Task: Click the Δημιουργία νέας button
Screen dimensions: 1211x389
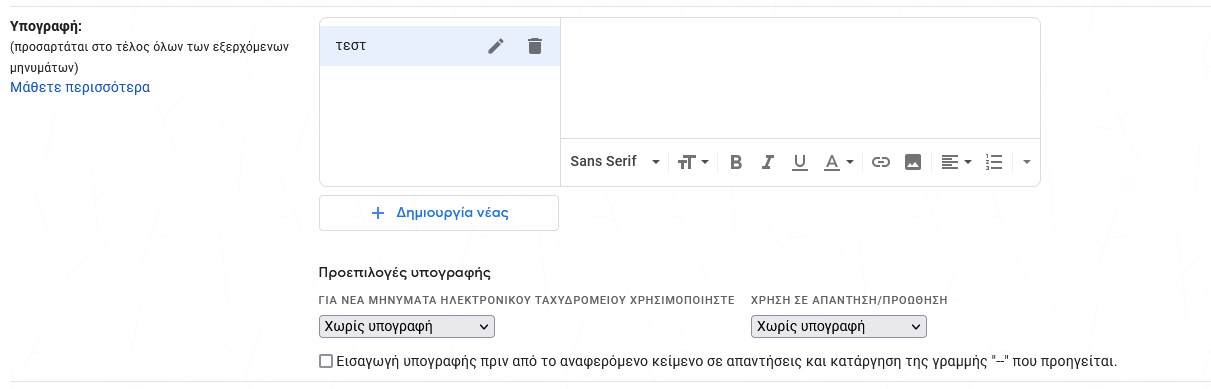Action: [x=439, y=213]
